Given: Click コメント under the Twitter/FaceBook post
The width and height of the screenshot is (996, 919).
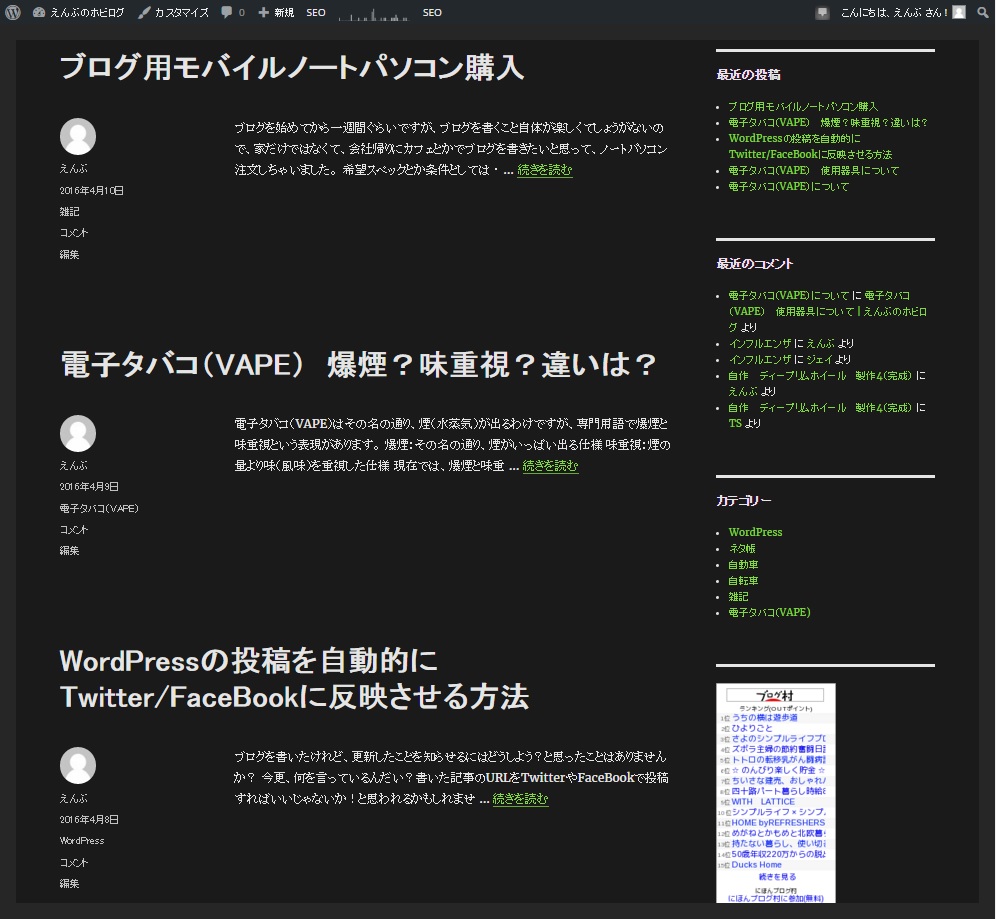Looking at the screenshot, I should [x=74, y=862].
